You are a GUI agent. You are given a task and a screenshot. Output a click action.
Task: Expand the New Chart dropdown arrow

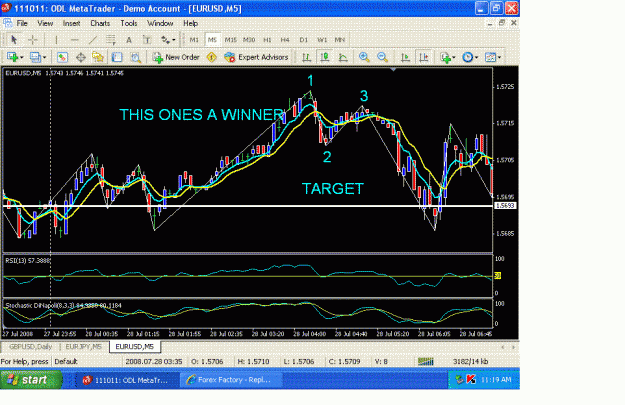[22, 58]
